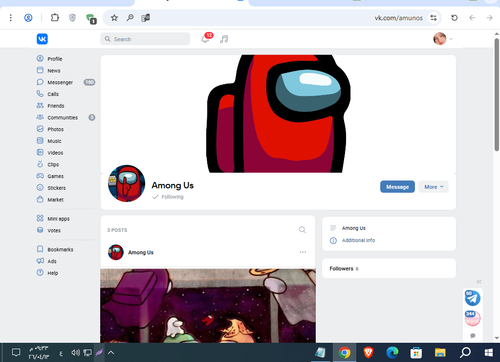Click the Help icon
The height and width of the screenshot is (362, 500).
tap(40, 272)
